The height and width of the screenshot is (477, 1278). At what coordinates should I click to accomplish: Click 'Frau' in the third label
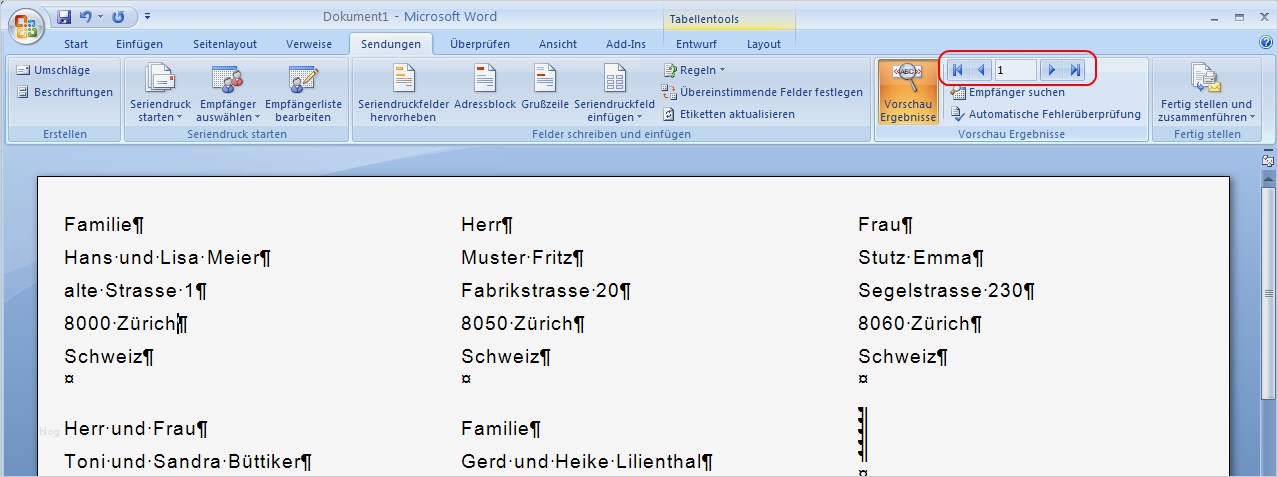pyautogui.click(x=879, y=225)
